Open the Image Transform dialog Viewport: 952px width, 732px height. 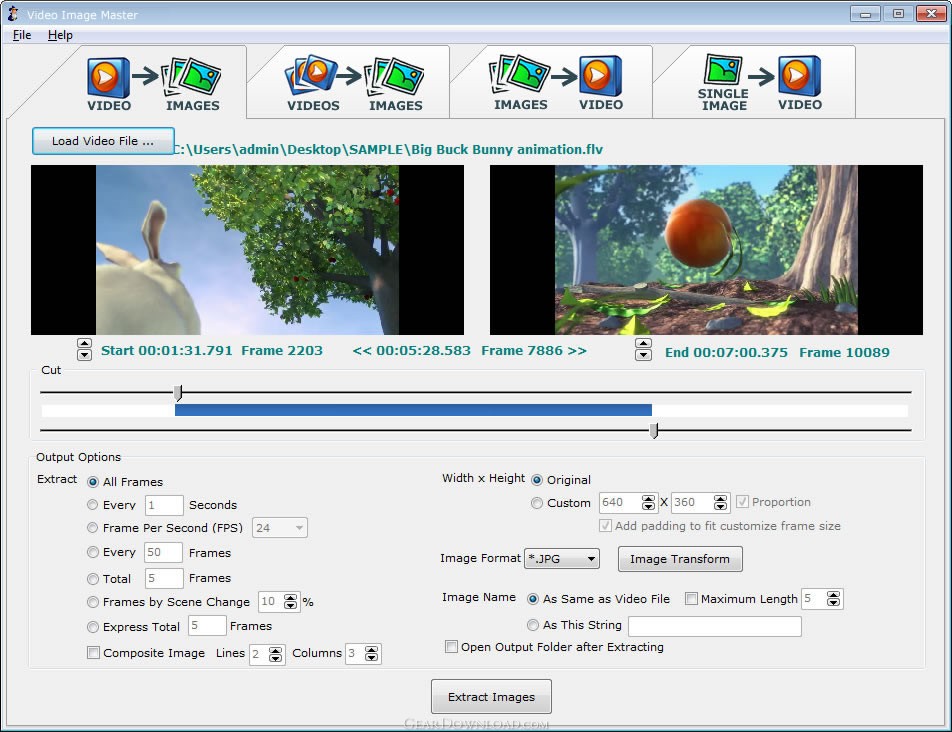pos(680,559)
